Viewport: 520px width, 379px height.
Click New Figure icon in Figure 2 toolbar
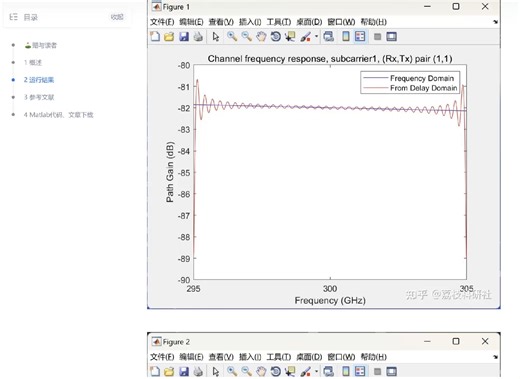[155, 371]
